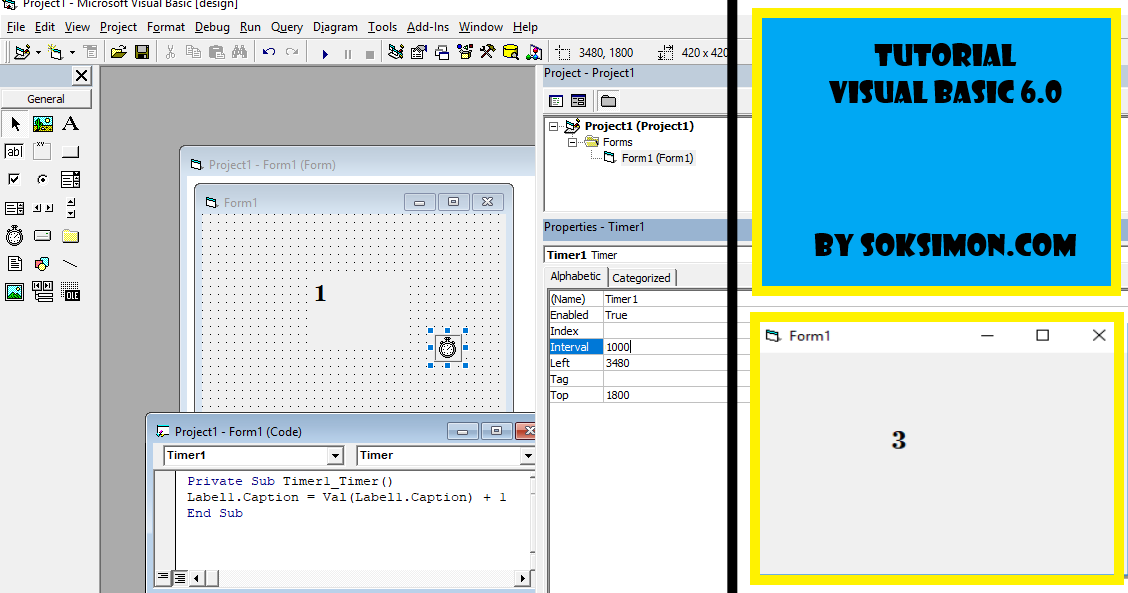Open the Debug menu
The width and height of the screenshot is (1128, 593).
tap(212, 27)
